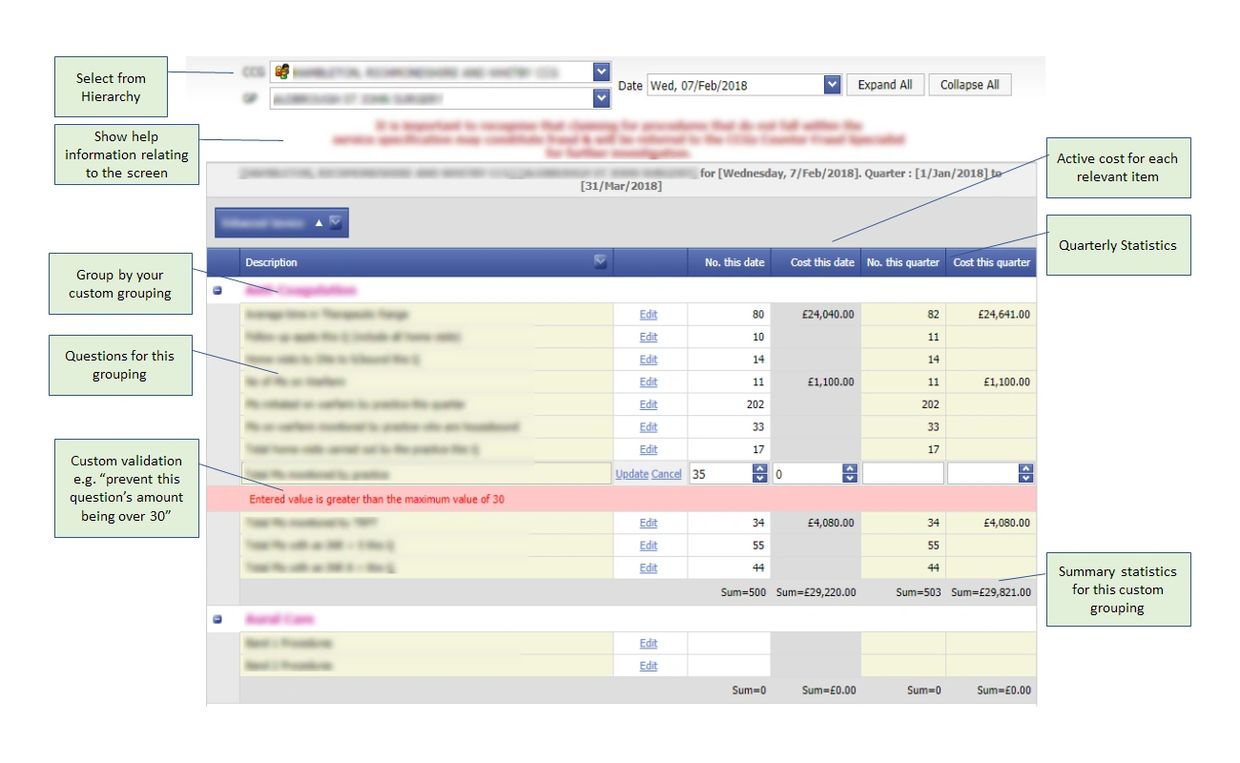The image size is (1240, 763).
Task: Click the stepper down arrow beside the value 35
Action: point(760,478)
